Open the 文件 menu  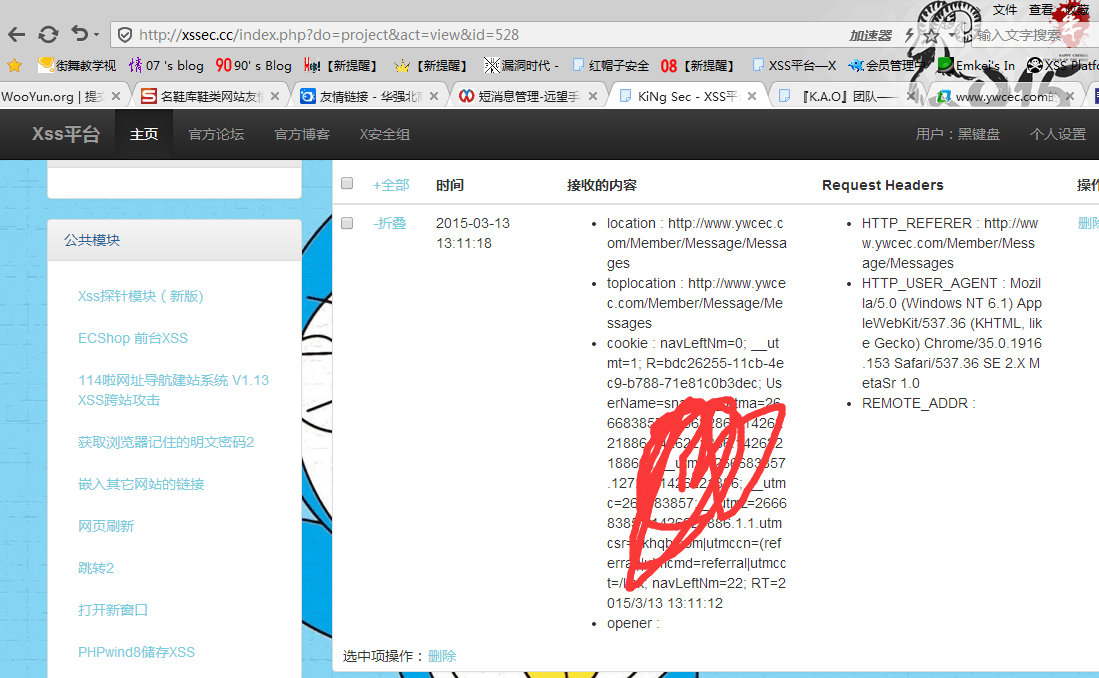(1004, 9)
